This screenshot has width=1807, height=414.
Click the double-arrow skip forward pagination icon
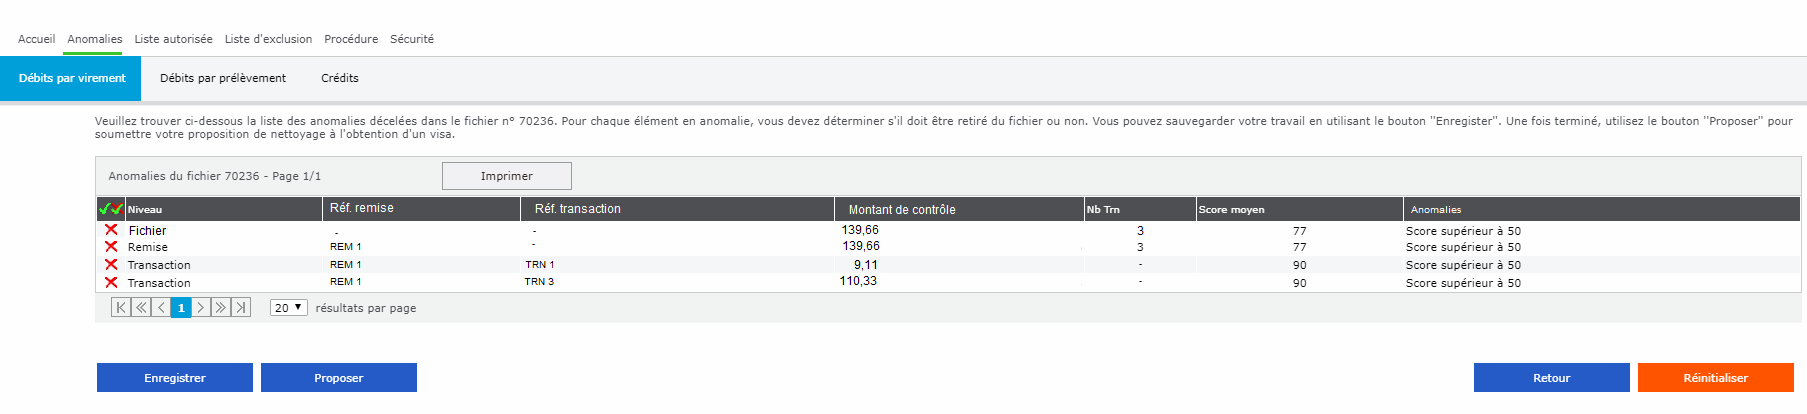(x=221, y=307)
